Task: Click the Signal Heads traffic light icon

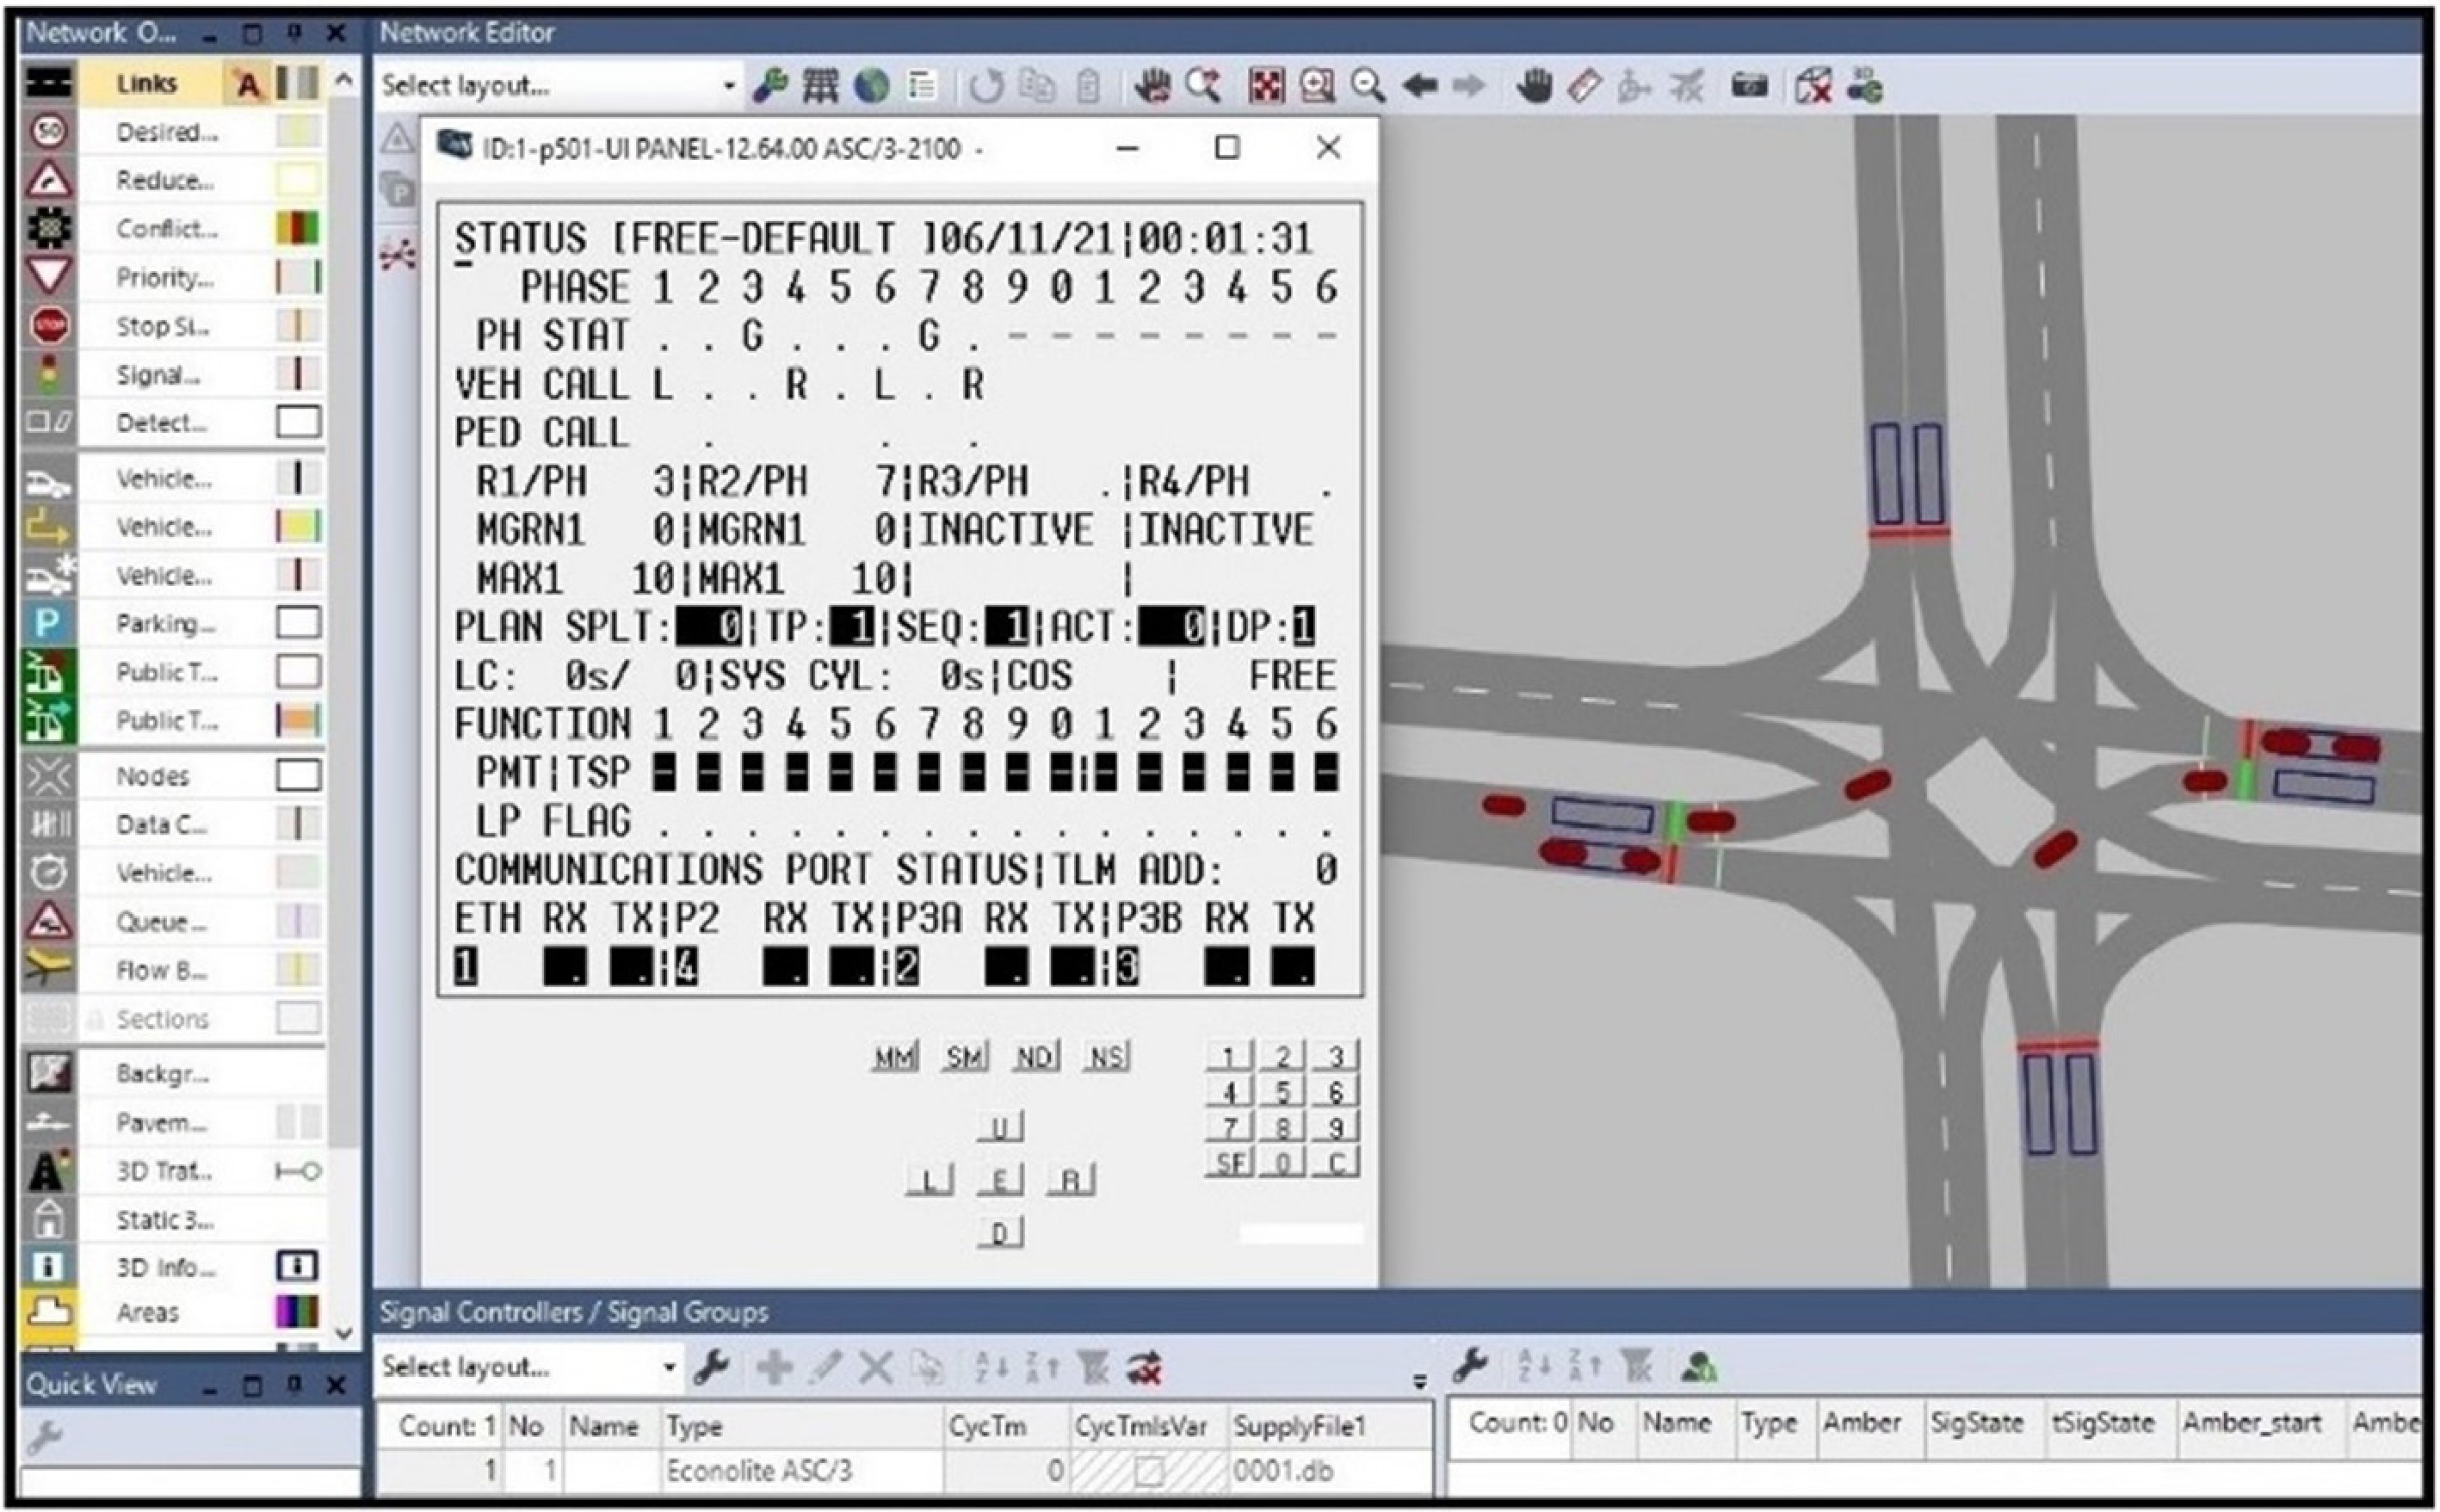Action: pyautogui.click(x=48, y=375)
